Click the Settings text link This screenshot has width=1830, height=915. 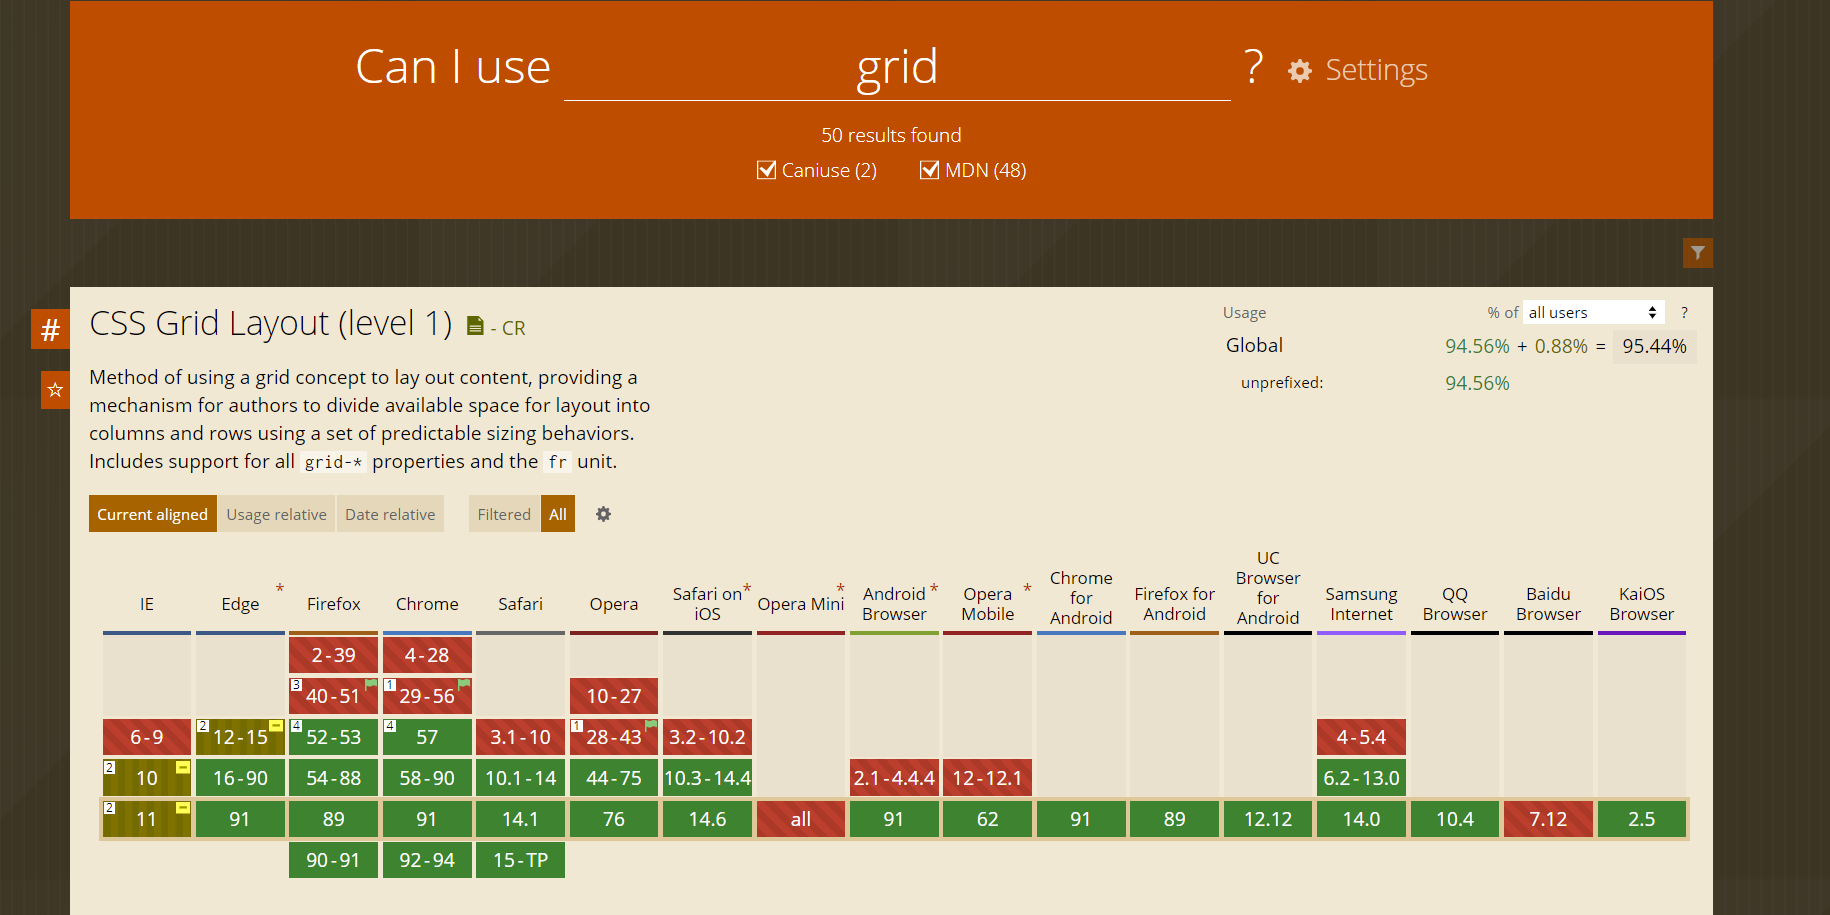point(1376,70)
